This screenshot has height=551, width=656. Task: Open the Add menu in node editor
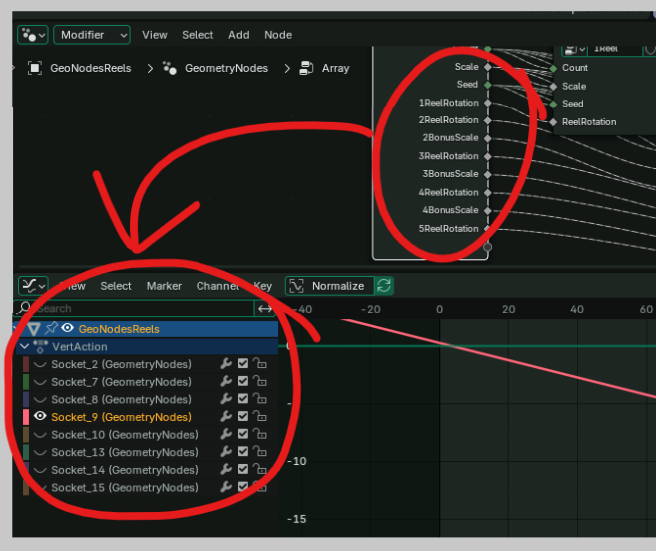[x=238, y=35]
